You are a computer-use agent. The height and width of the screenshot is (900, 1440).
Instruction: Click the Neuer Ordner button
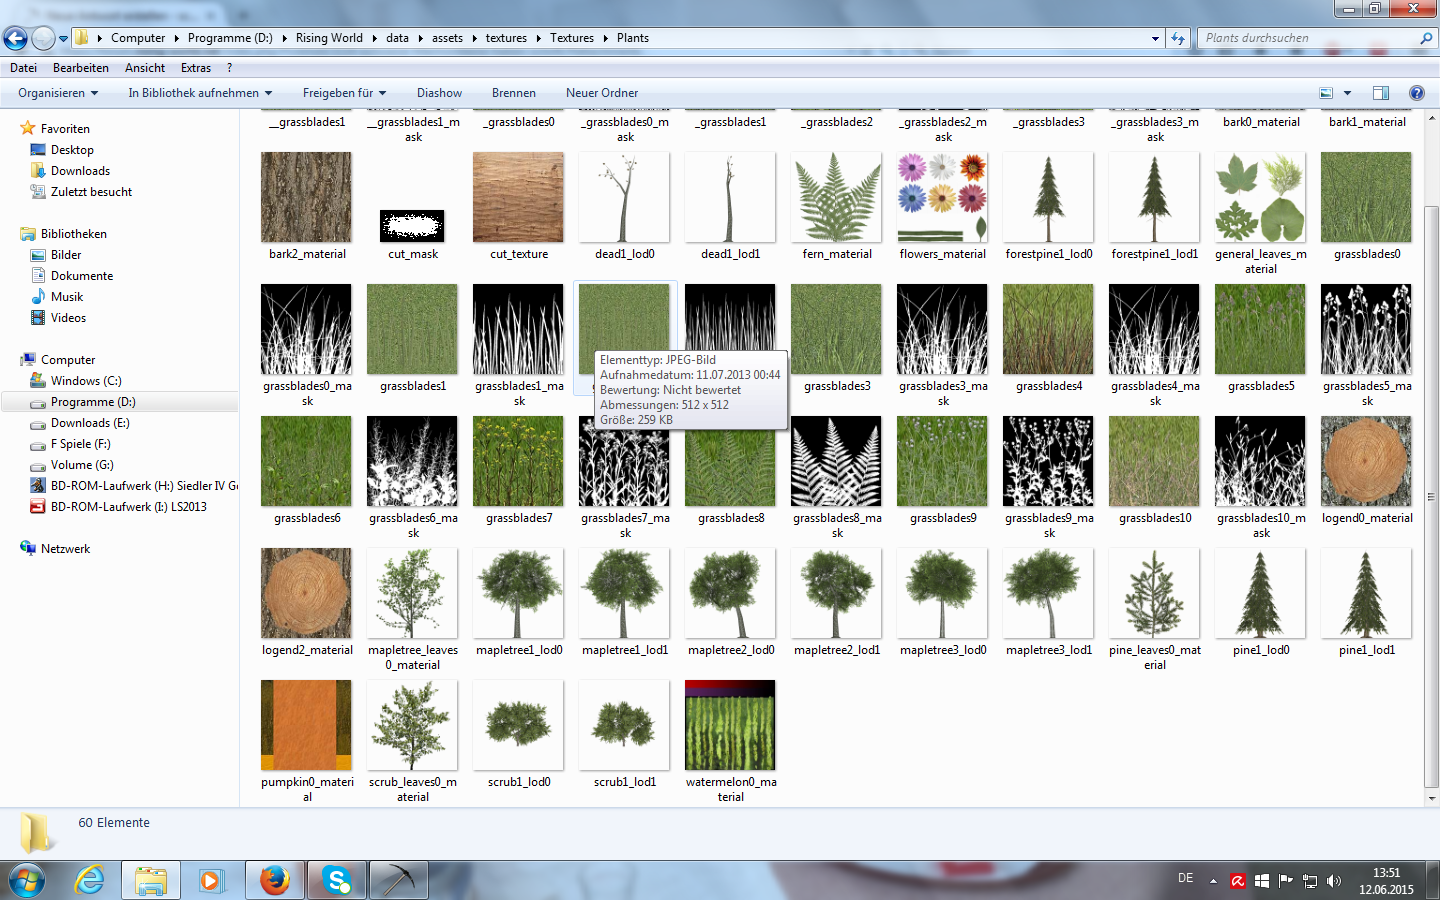point(601,93)
